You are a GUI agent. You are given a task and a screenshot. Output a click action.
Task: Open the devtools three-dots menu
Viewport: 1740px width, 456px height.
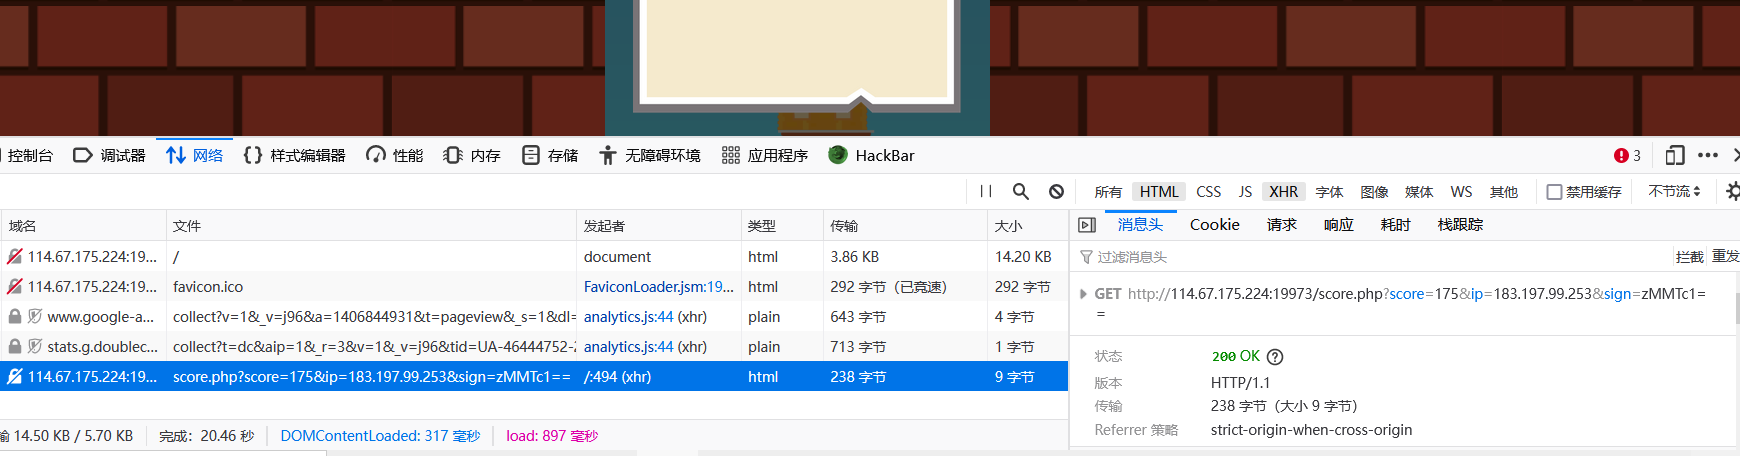tap(1708, 156)
